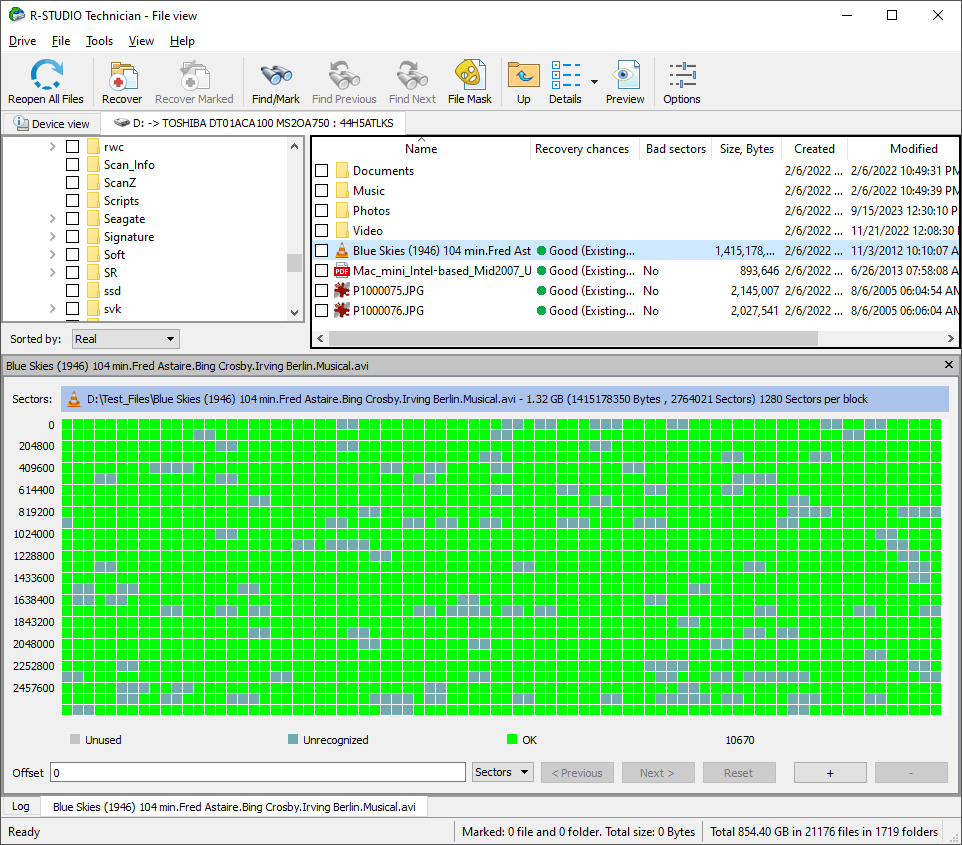The image size is (962, 845).
Task: Open the Drive menu
Action: 23,41
